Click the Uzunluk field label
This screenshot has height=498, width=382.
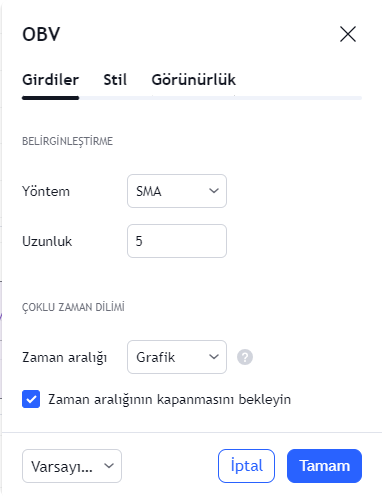tap(47, 241)
